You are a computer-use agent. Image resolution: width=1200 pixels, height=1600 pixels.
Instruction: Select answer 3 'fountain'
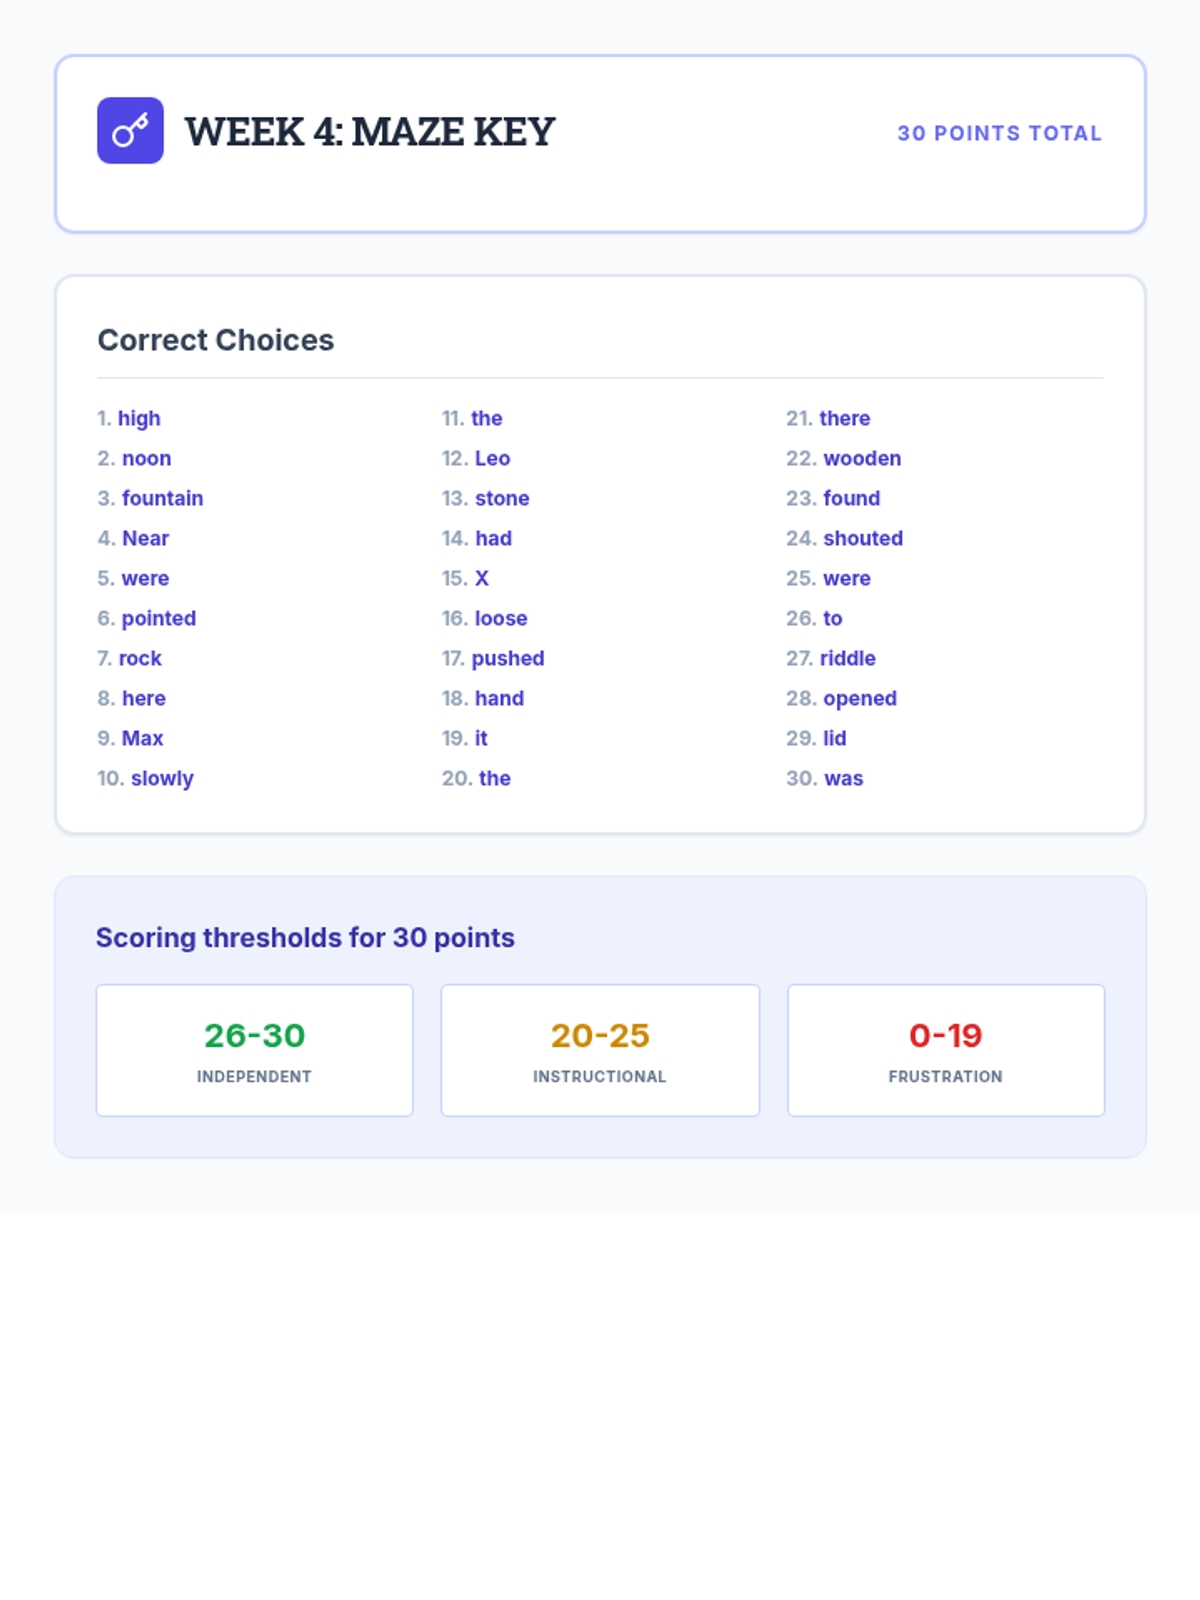[x=162, y=498]
